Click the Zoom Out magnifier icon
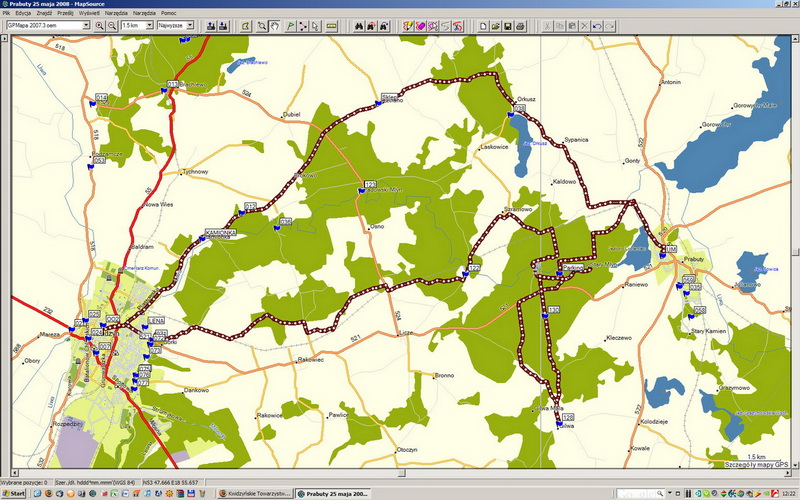The height and width of the screenshot is (500, 800). point(112,25)
